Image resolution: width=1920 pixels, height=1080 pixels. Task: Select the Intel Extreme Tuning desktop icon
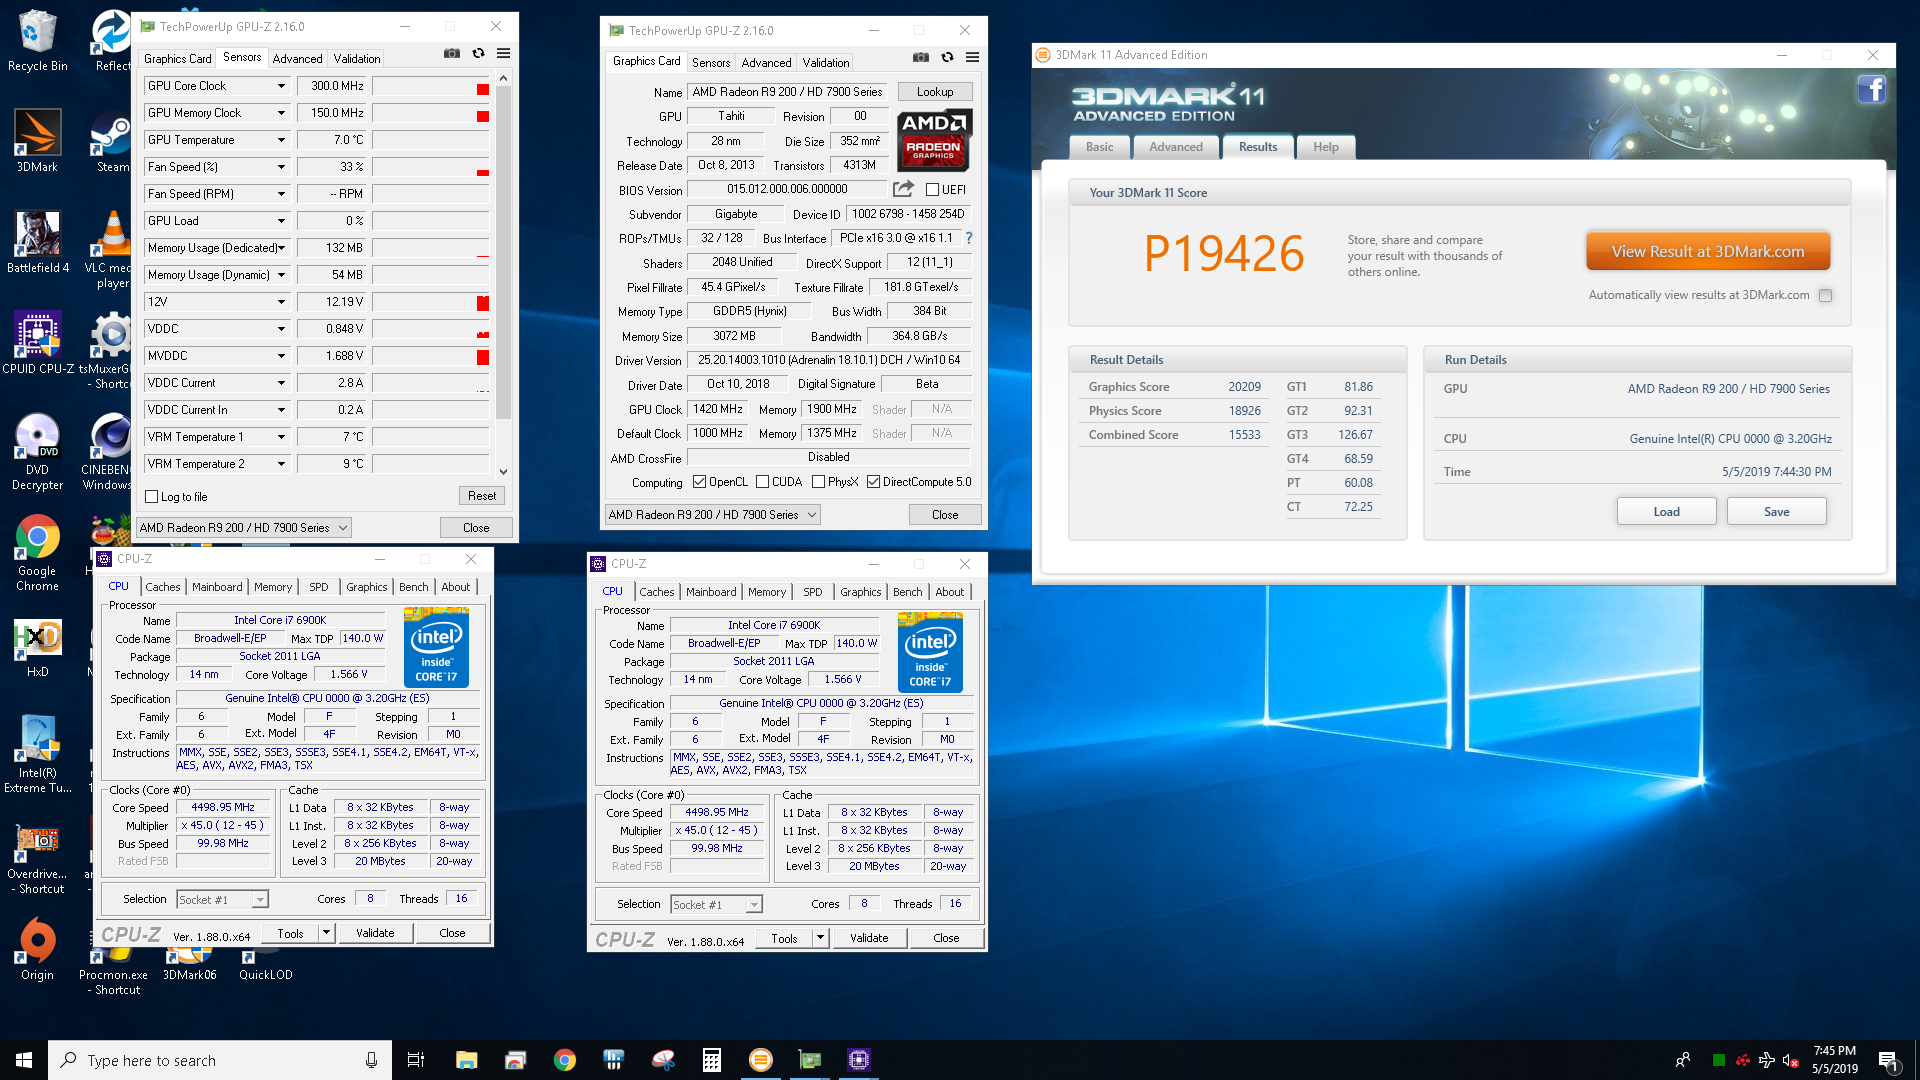point(37,754)
